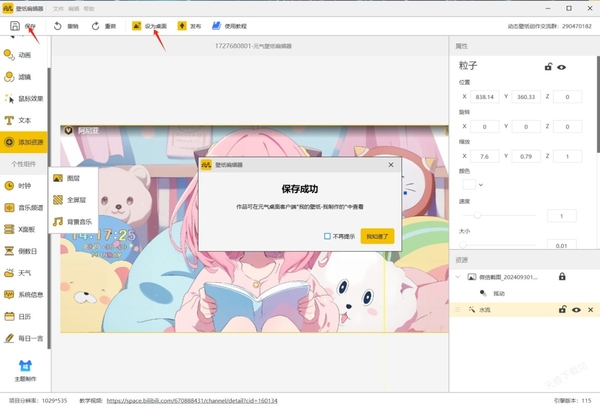The height and width of the screenshot is (408, 600).
Task: Select the 水流 layer name
Action: pos(485,310)
